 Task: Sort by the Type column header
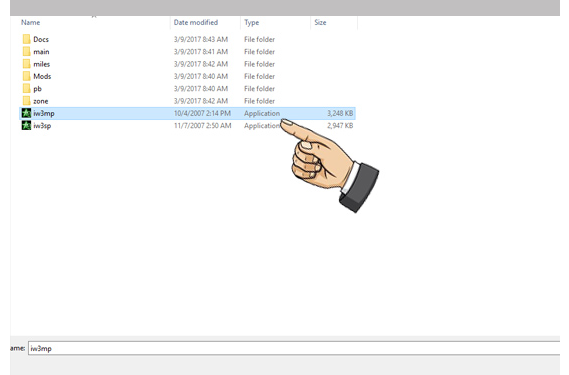point(251,23)
